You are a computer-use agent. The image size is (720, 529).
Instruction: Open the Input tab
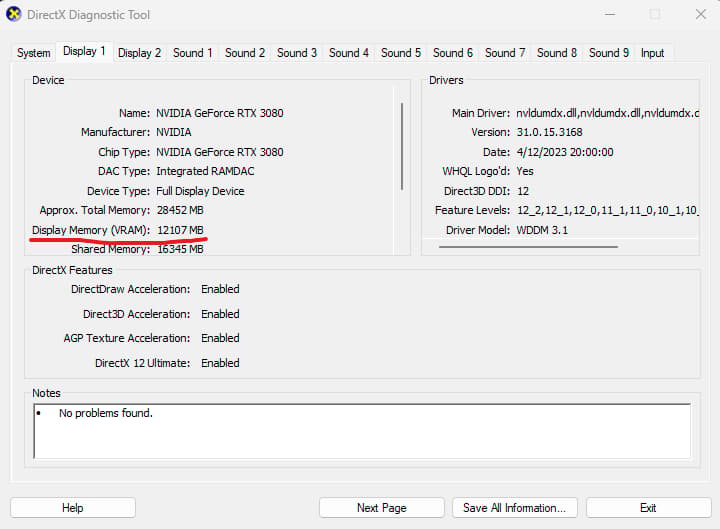tap(652, 53)
